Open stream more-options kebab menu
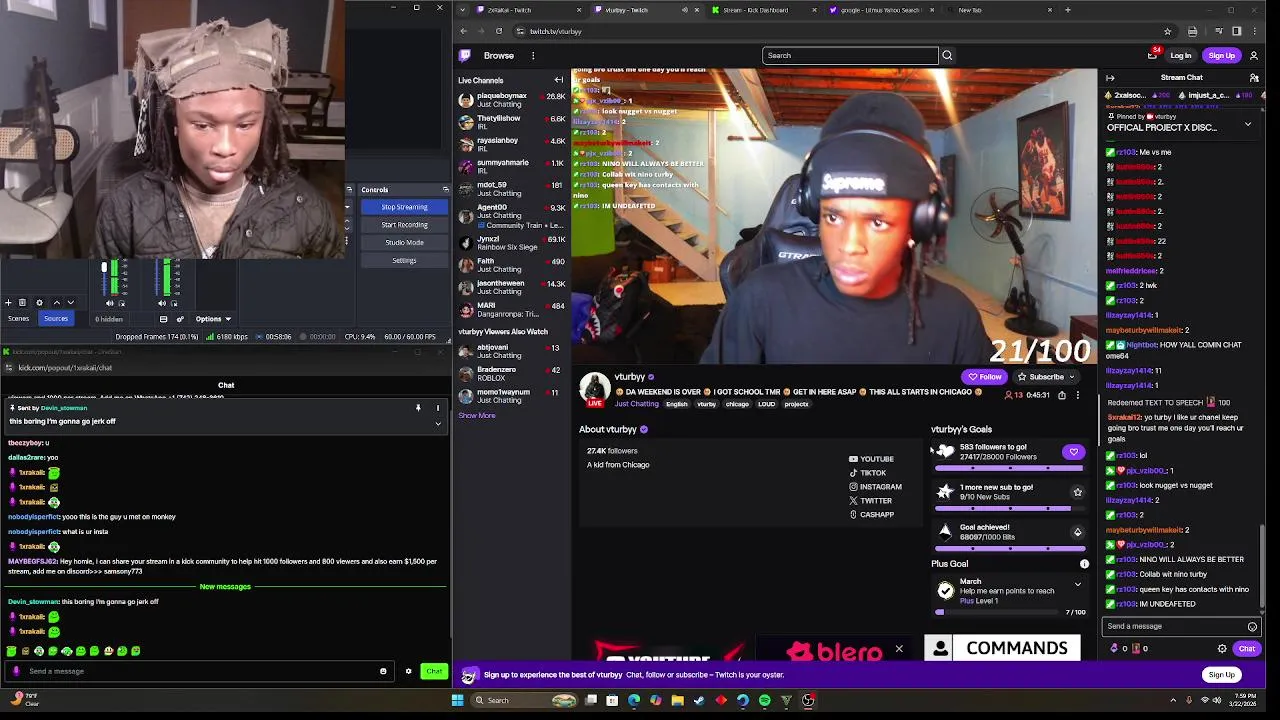This screenshot has width=1280, height=720. coord(1077,395)
